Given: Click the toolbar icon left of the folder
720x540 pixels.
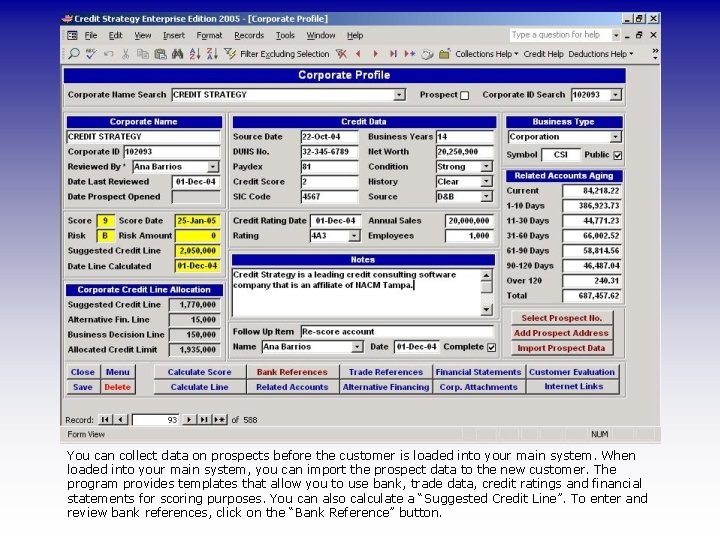Looking at the screenshot, I should (428, 55).
